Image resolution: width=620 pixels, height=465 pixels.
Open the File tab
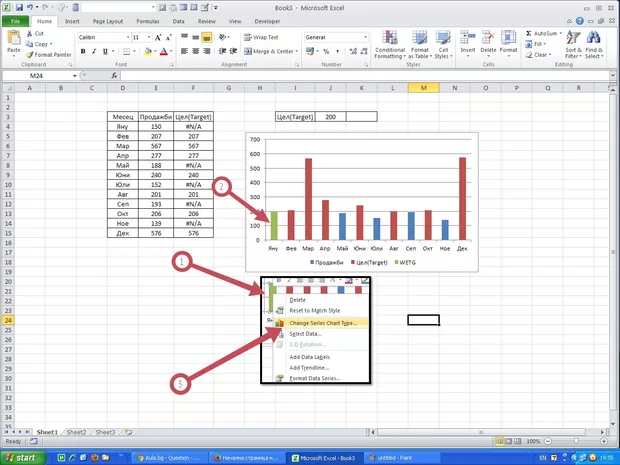click(x=15, y=21)
